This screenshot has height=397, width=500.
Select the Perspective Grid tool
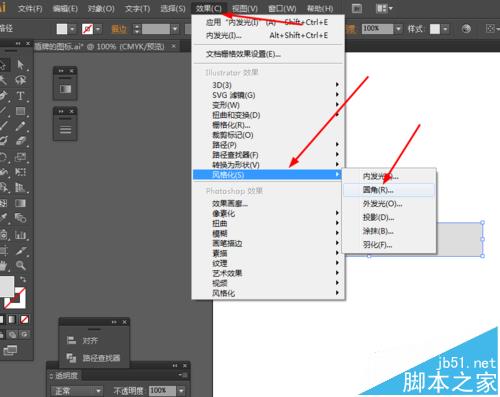pyautogui.click(x=21, y=188)
